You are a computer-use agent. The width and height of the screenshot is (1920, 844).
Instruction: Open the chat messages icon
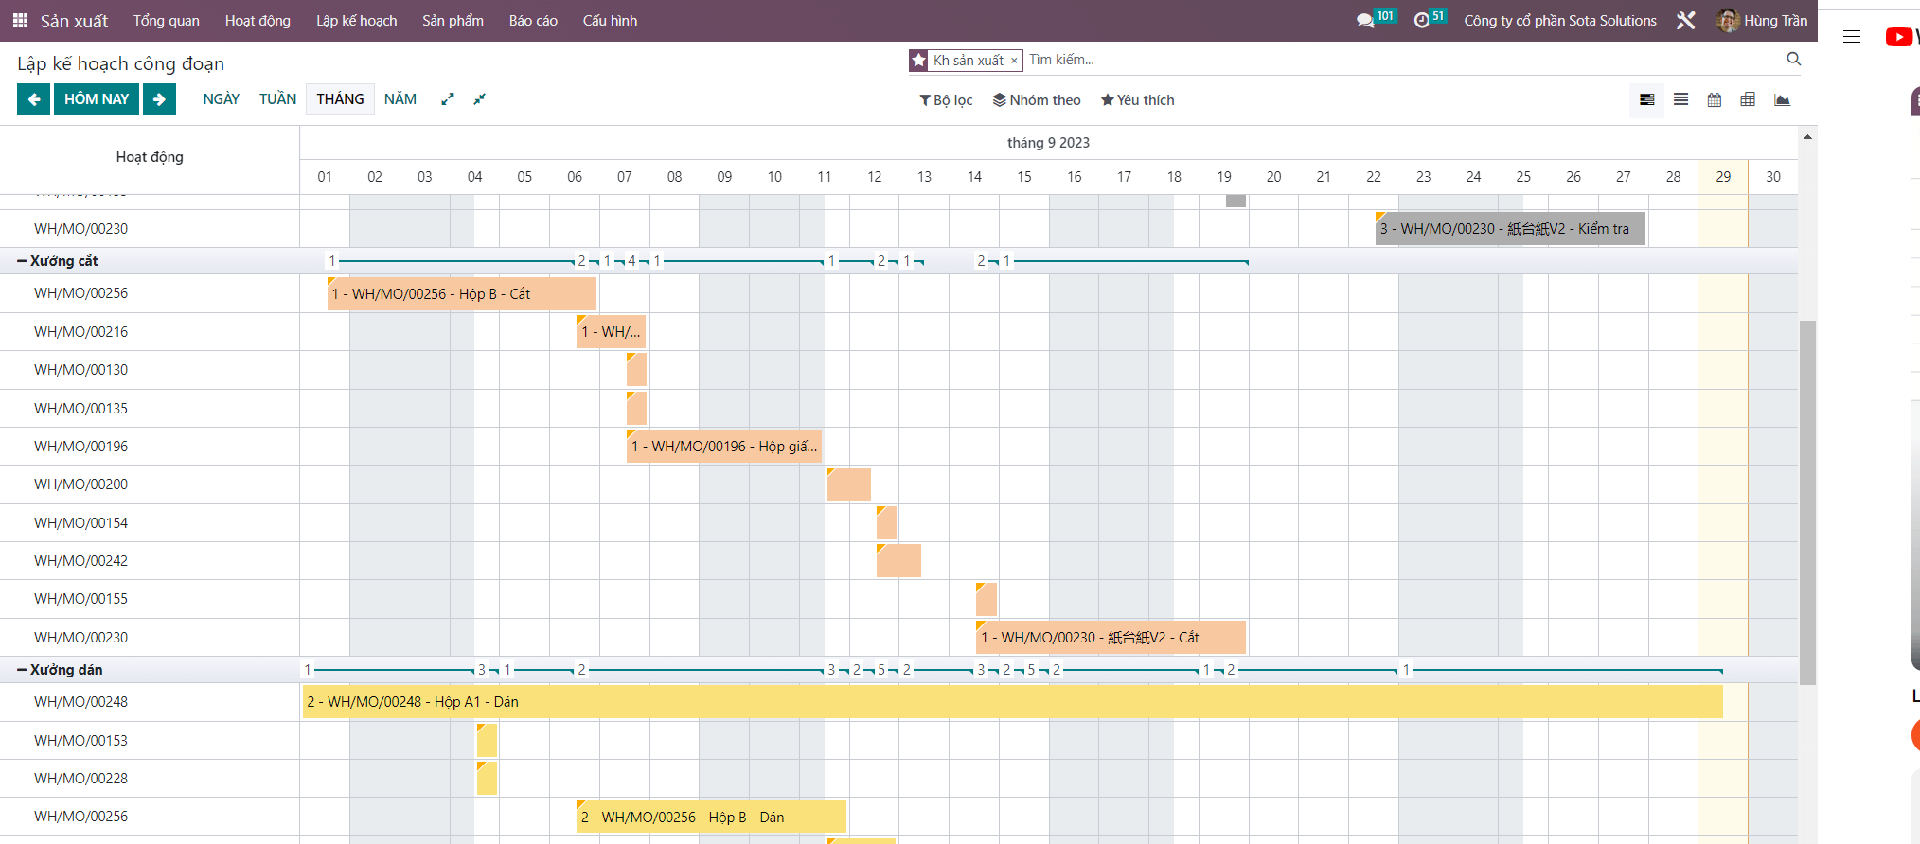point(1365,20)
